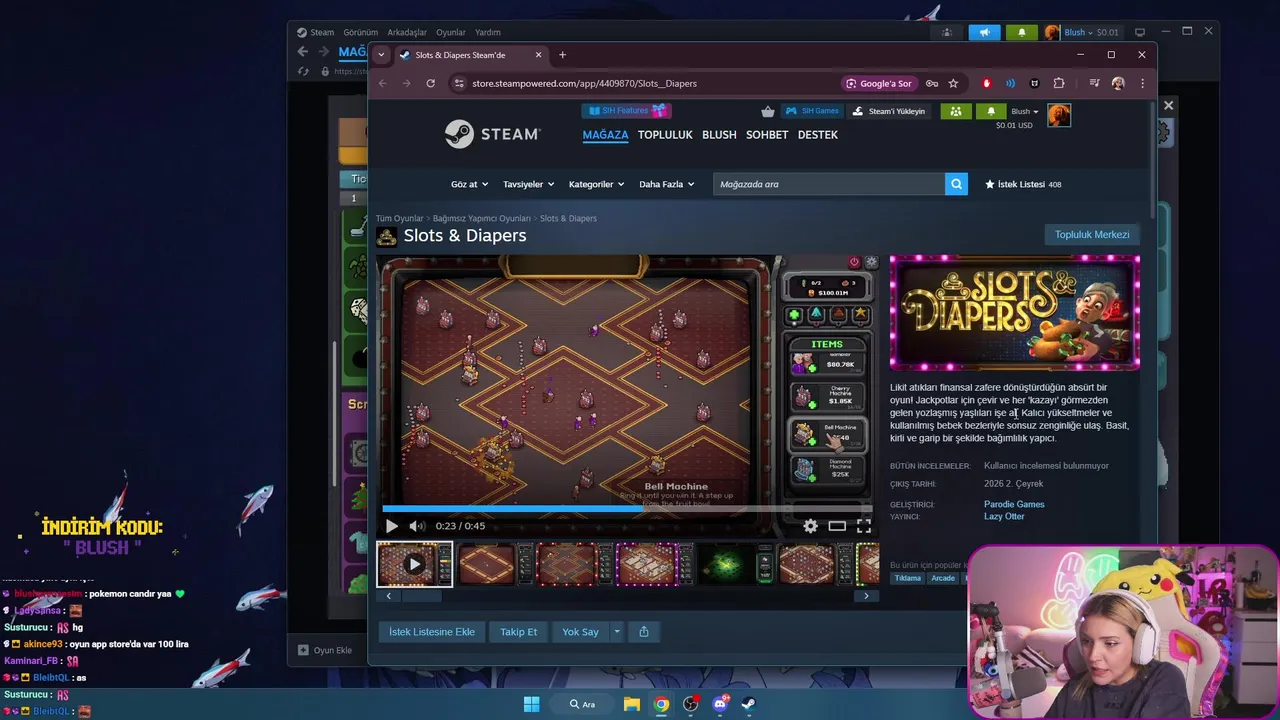Focus the Mağazada ara search field

pyautogui.click(x=829, y=184)
